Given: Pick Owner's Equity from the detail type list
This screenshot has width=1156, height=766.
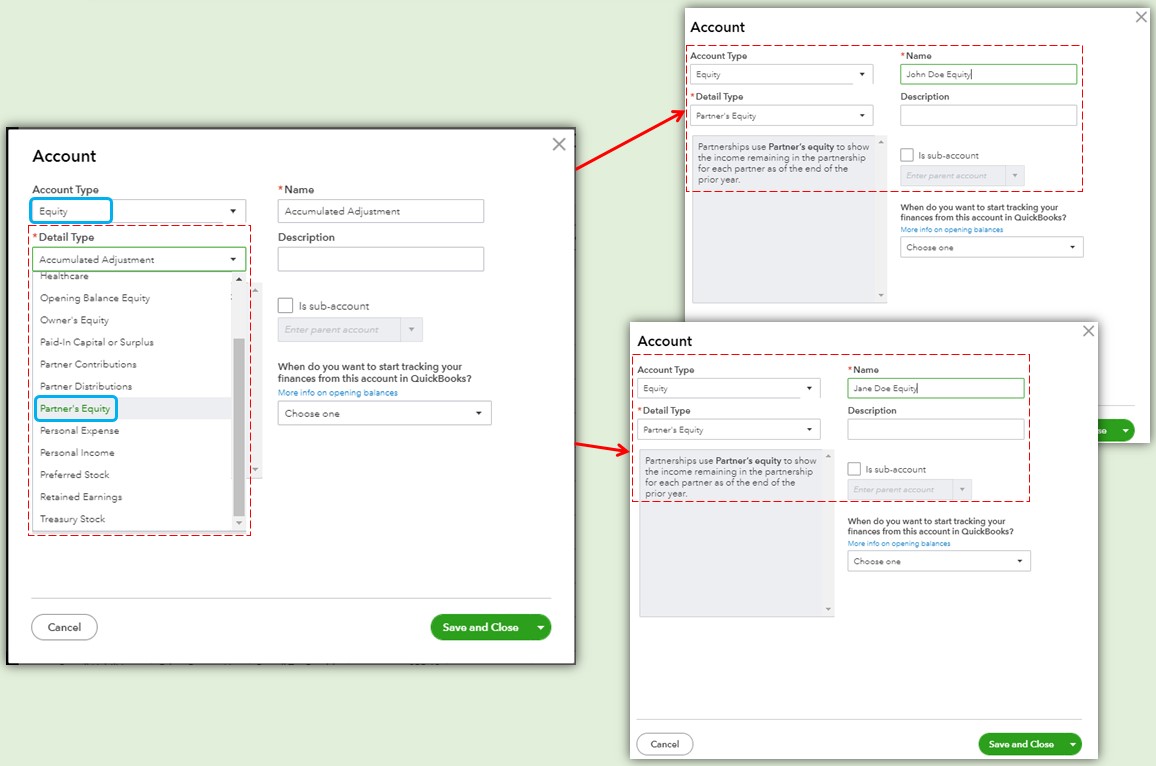Looking at the screenshot, I should pyautogui.click(x=75, y=320).
